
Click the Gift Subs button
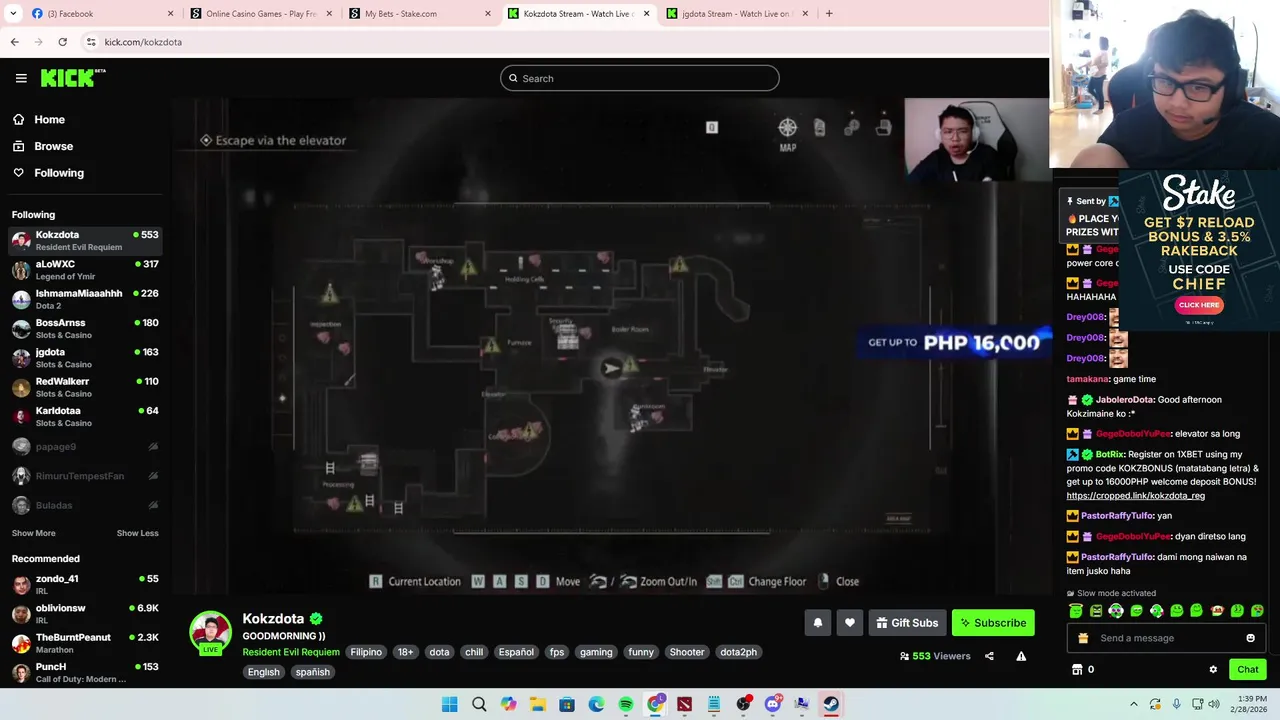907,623
